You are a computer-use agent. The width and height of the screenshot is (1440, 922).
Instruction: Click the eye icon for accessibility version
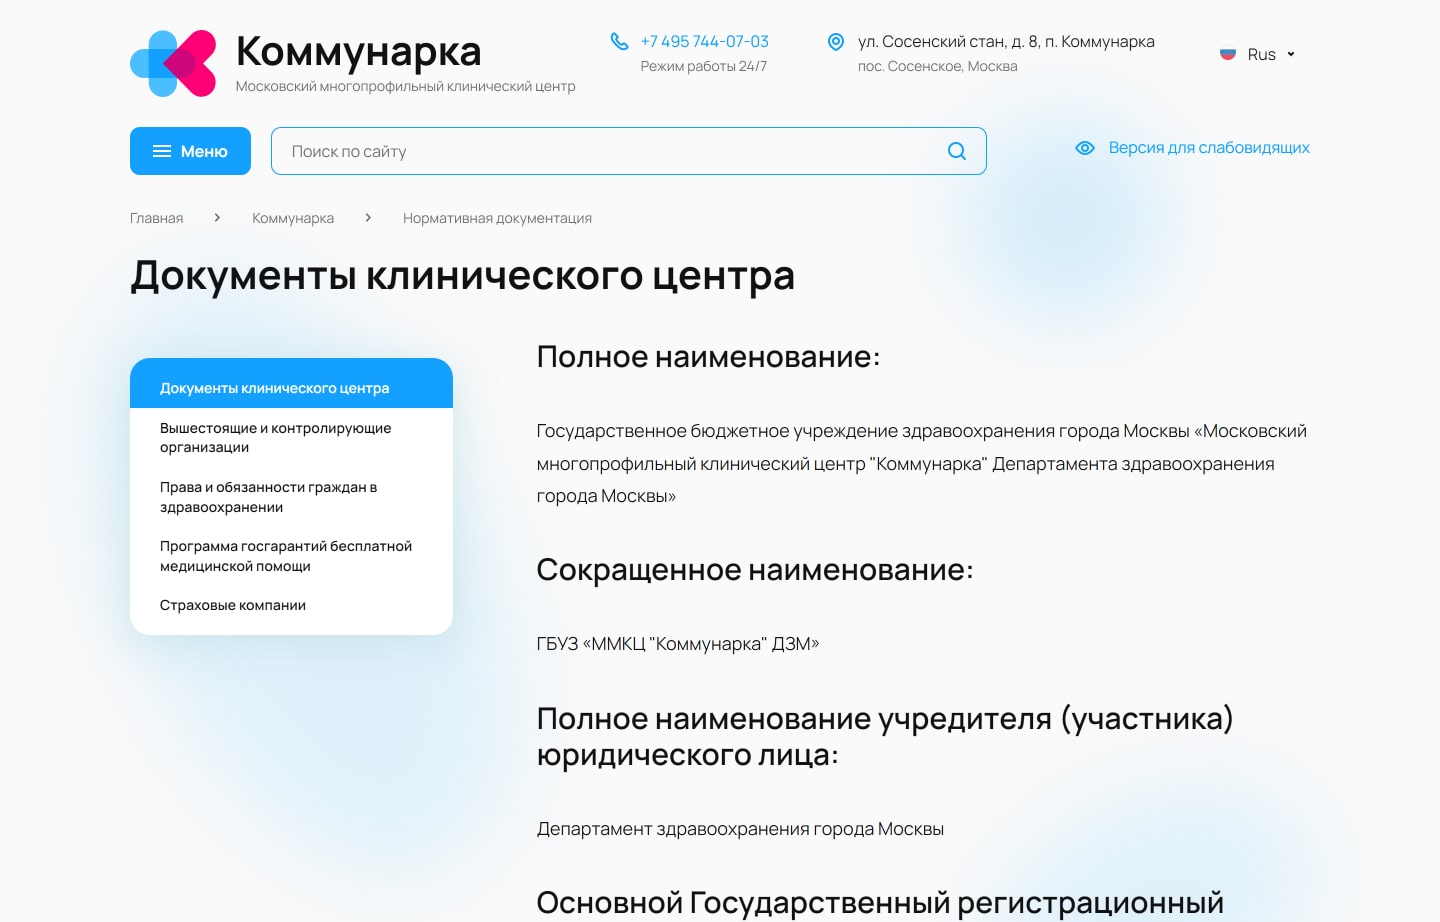click(x=1085, y=148)
